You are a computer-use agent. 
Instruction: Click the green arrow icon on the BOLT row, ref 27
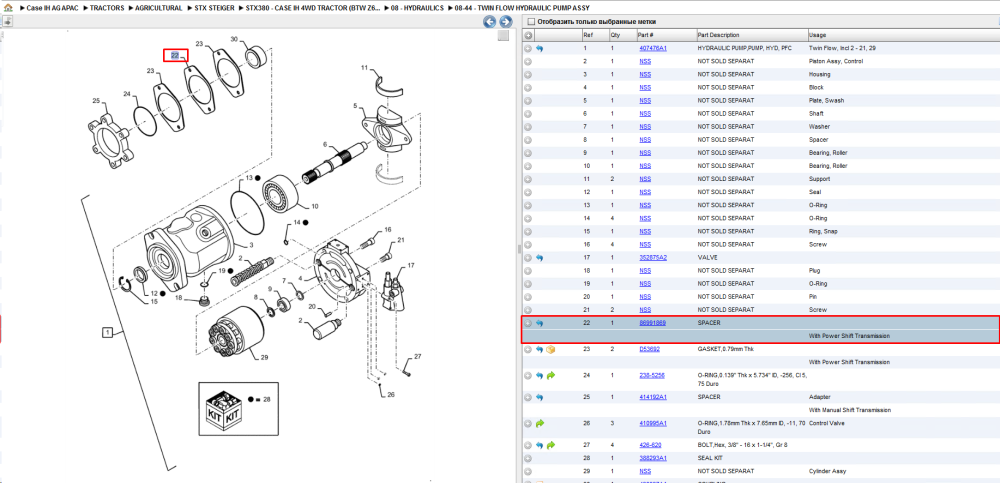tap(550, 445)
